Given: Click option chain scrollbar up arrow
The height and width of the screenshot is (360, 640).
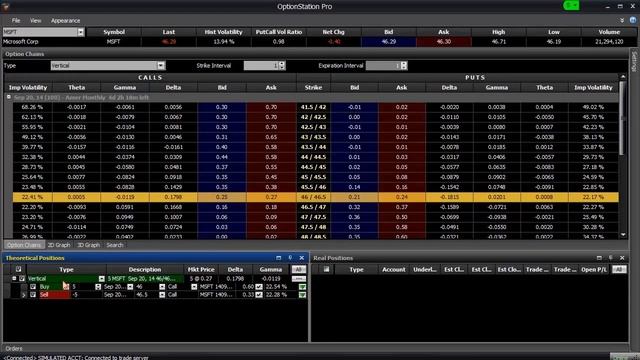Looking at the screenshot, I should pos(623,77).
